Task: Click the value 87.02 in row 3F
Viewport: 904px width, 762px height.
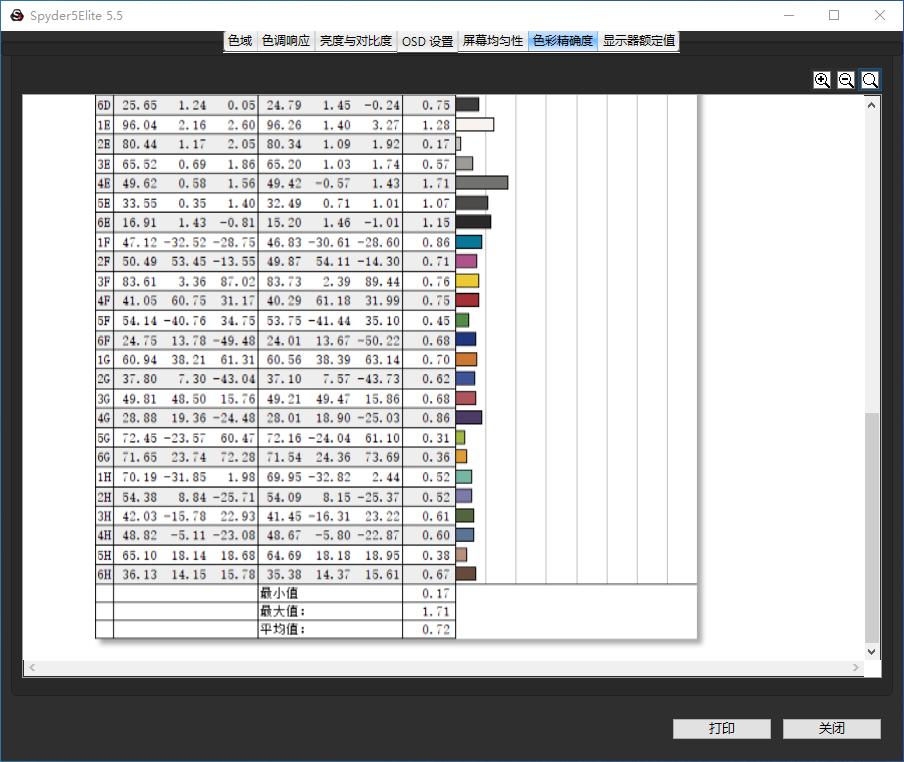Action: pos(238,281)
